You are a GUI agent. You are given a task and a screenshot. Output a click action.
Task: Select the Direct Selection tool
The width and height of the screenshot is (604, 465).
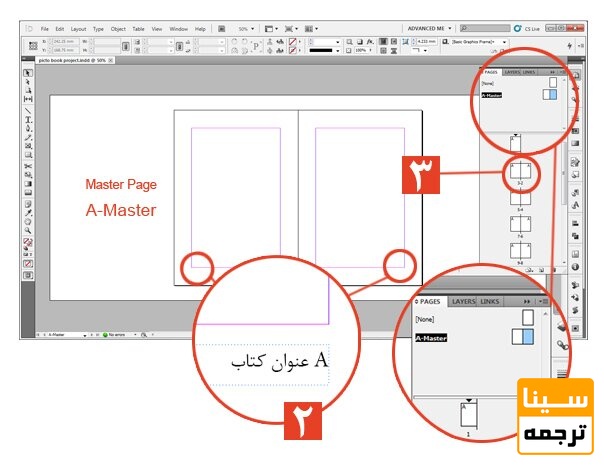(x=28, y=82)
